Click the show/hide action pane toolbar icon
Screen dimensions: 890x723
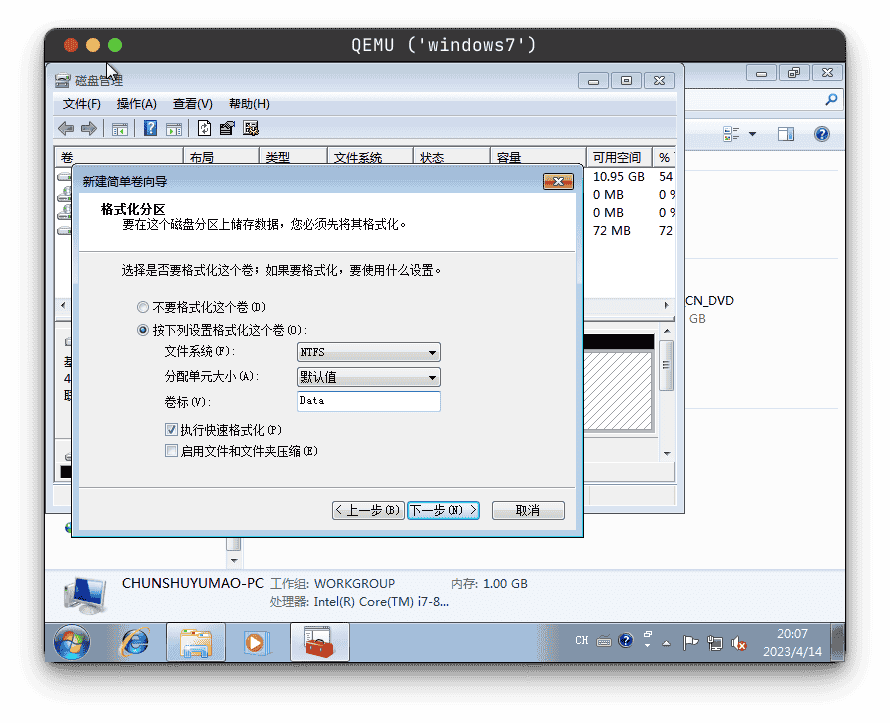tap(174, 129)
